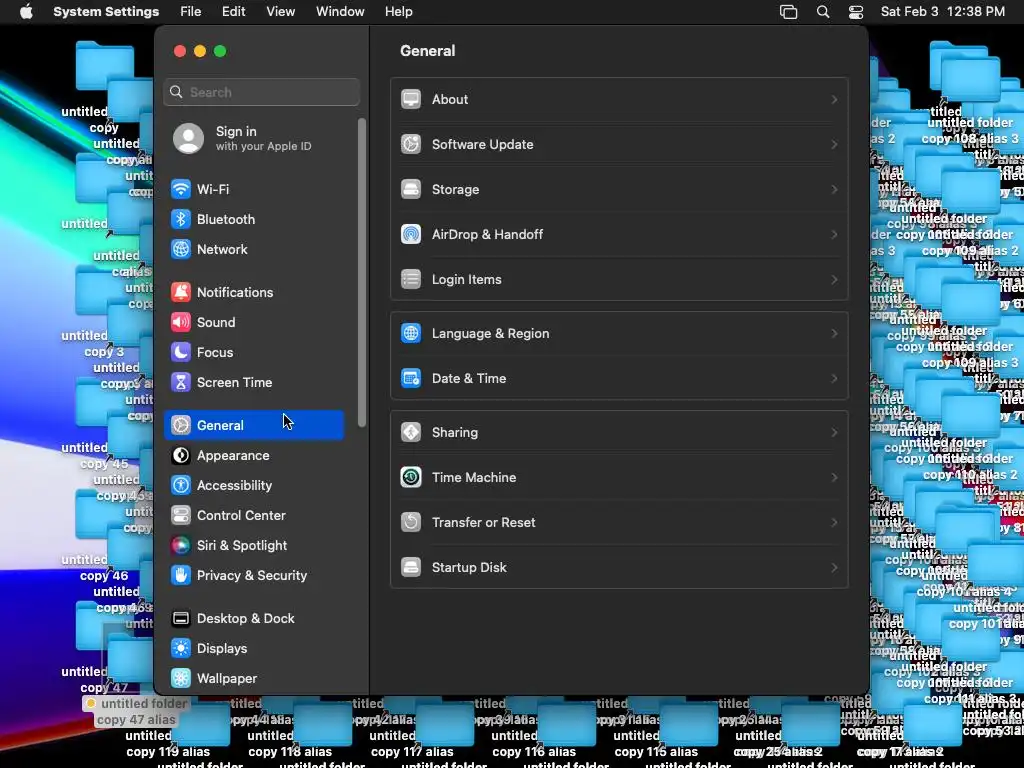Viewport: 1024px width, 768px height.
Task: Click the AirDrop & Handoff icon
Action: [x=411, y=235]
